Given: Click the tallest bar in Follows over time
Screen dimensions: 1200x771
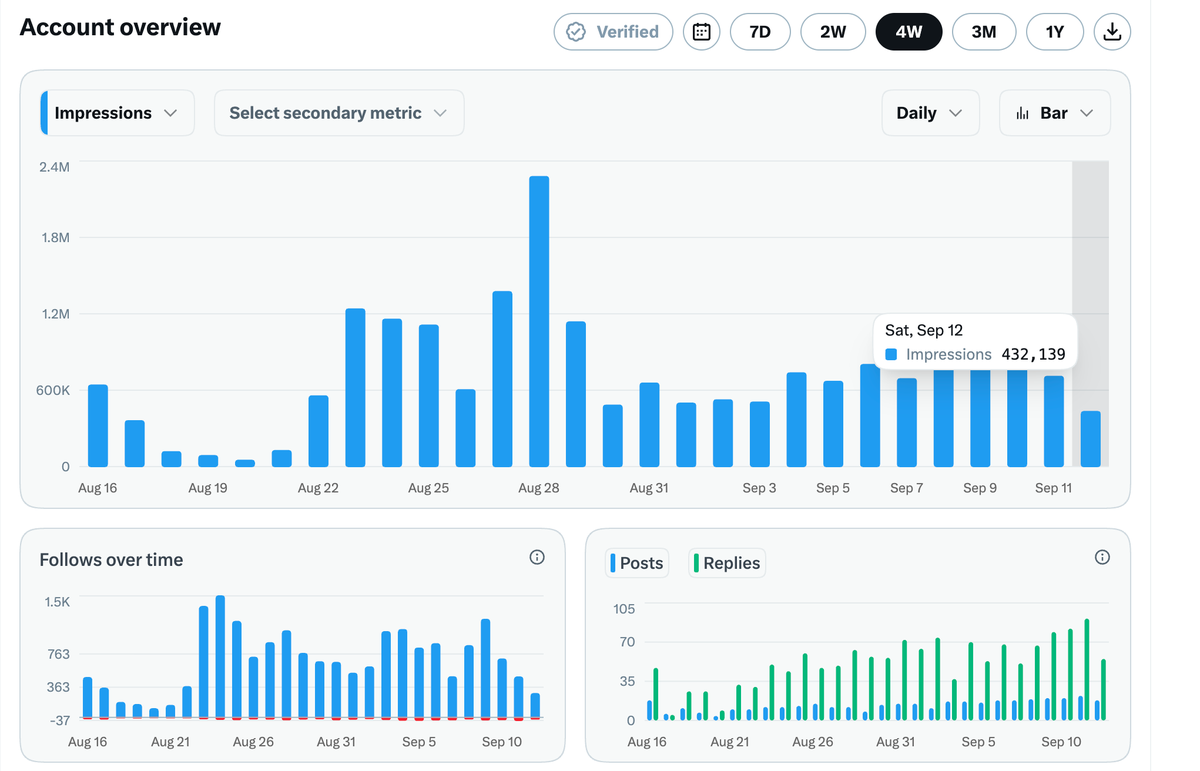Looking at the screenshot, I should pos(220,657).
